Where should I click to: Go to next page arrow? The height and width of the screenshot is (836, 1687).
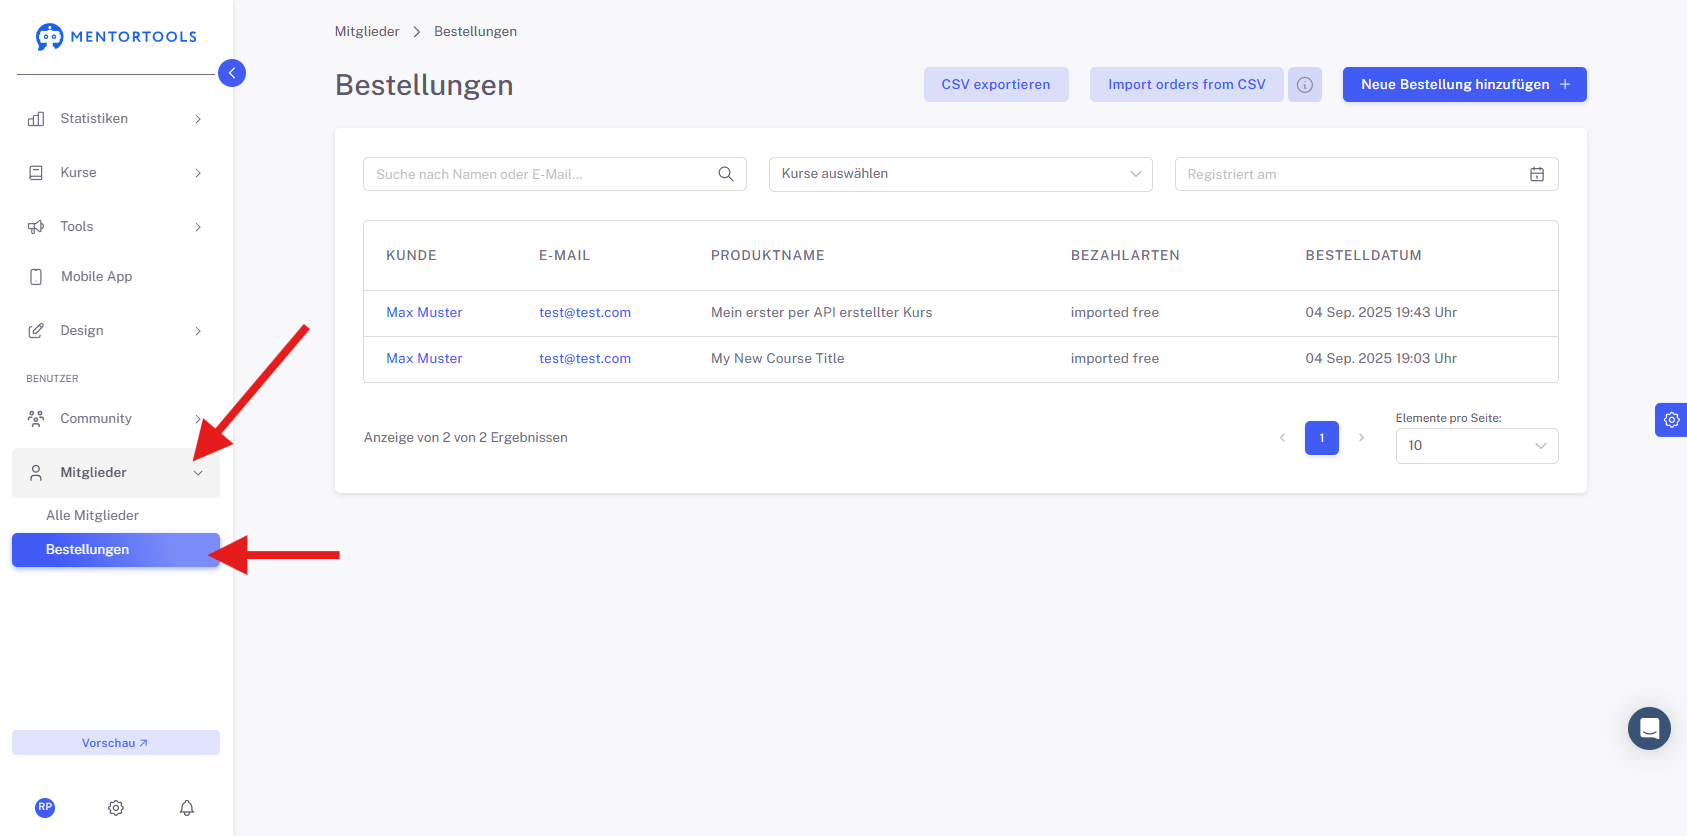point(1361,438)
